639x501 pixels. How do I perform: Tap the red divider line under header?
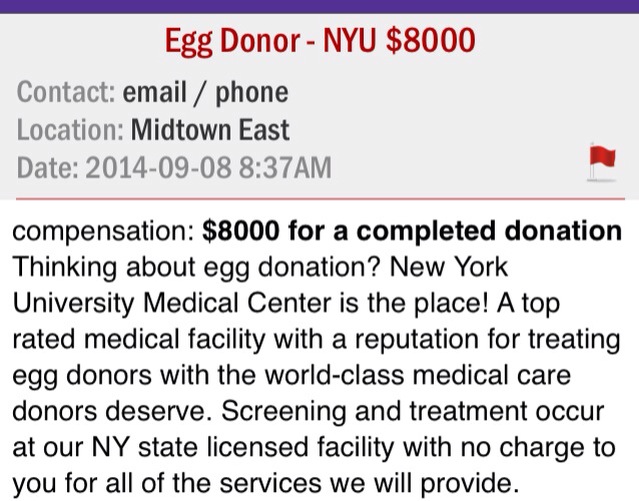(318, 198)
